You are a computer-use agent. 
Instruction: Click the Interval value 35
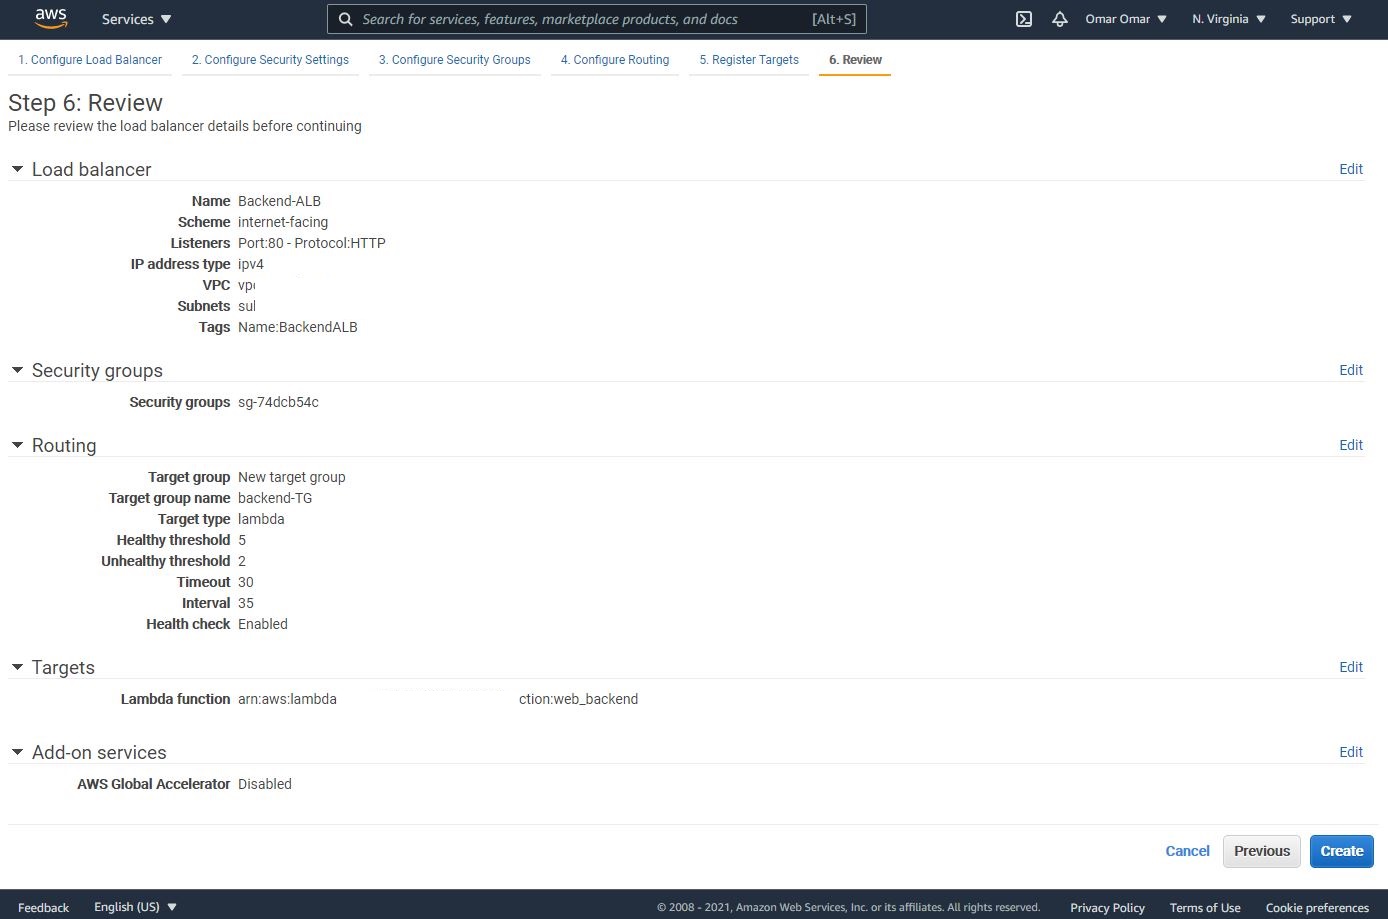246,603
